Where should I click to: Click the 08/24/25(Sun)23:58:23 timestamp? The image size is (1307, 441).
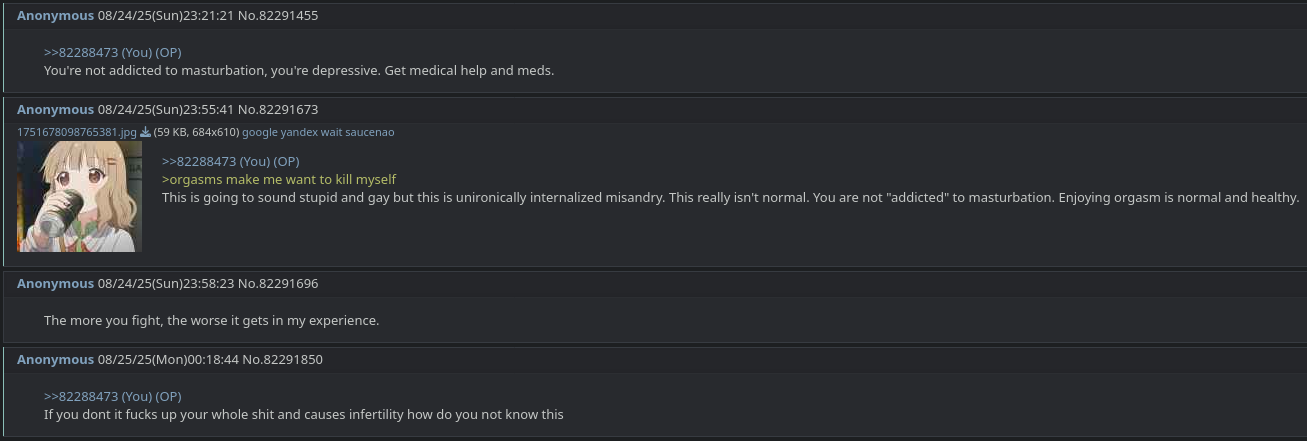click(x=166, y=283)
